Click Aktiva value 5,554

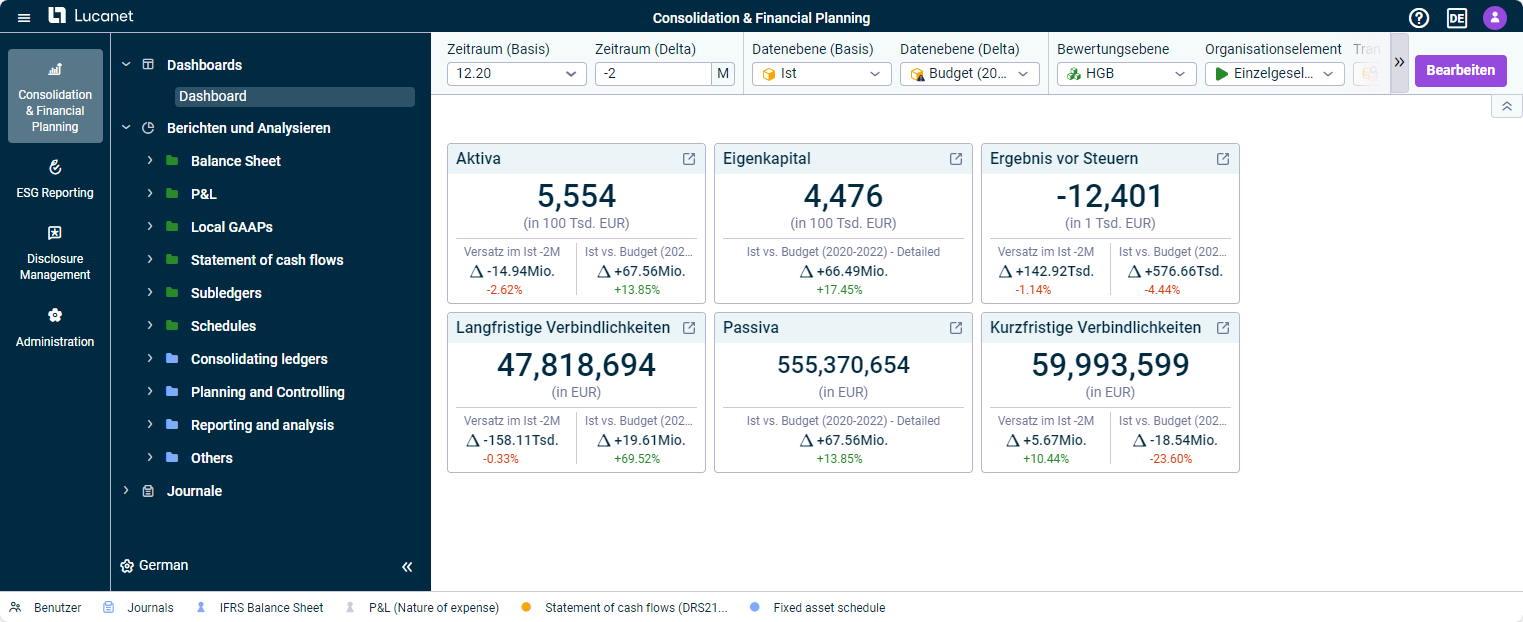(x=577, y=195)
